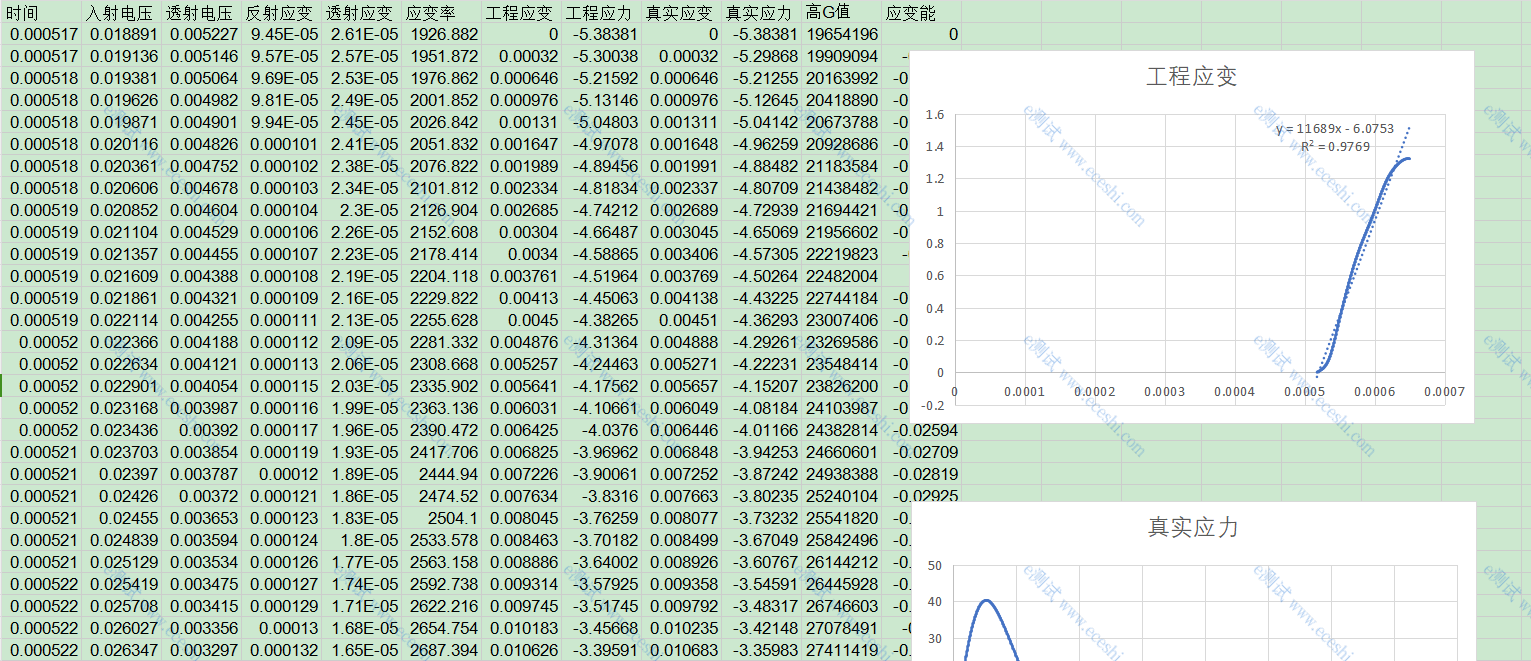Screen dimensions: 1531x661
Task: Select the 工程应力 header cell
Action: (x=602, y=12)
